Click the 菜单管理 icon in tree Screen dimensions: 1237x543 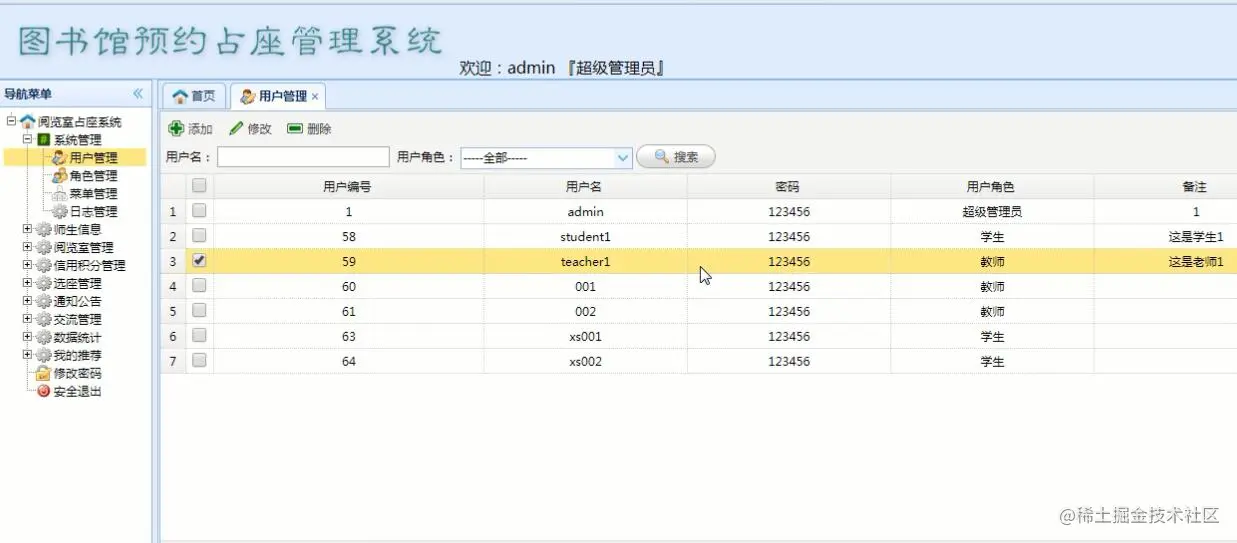(x=60, y=193)
